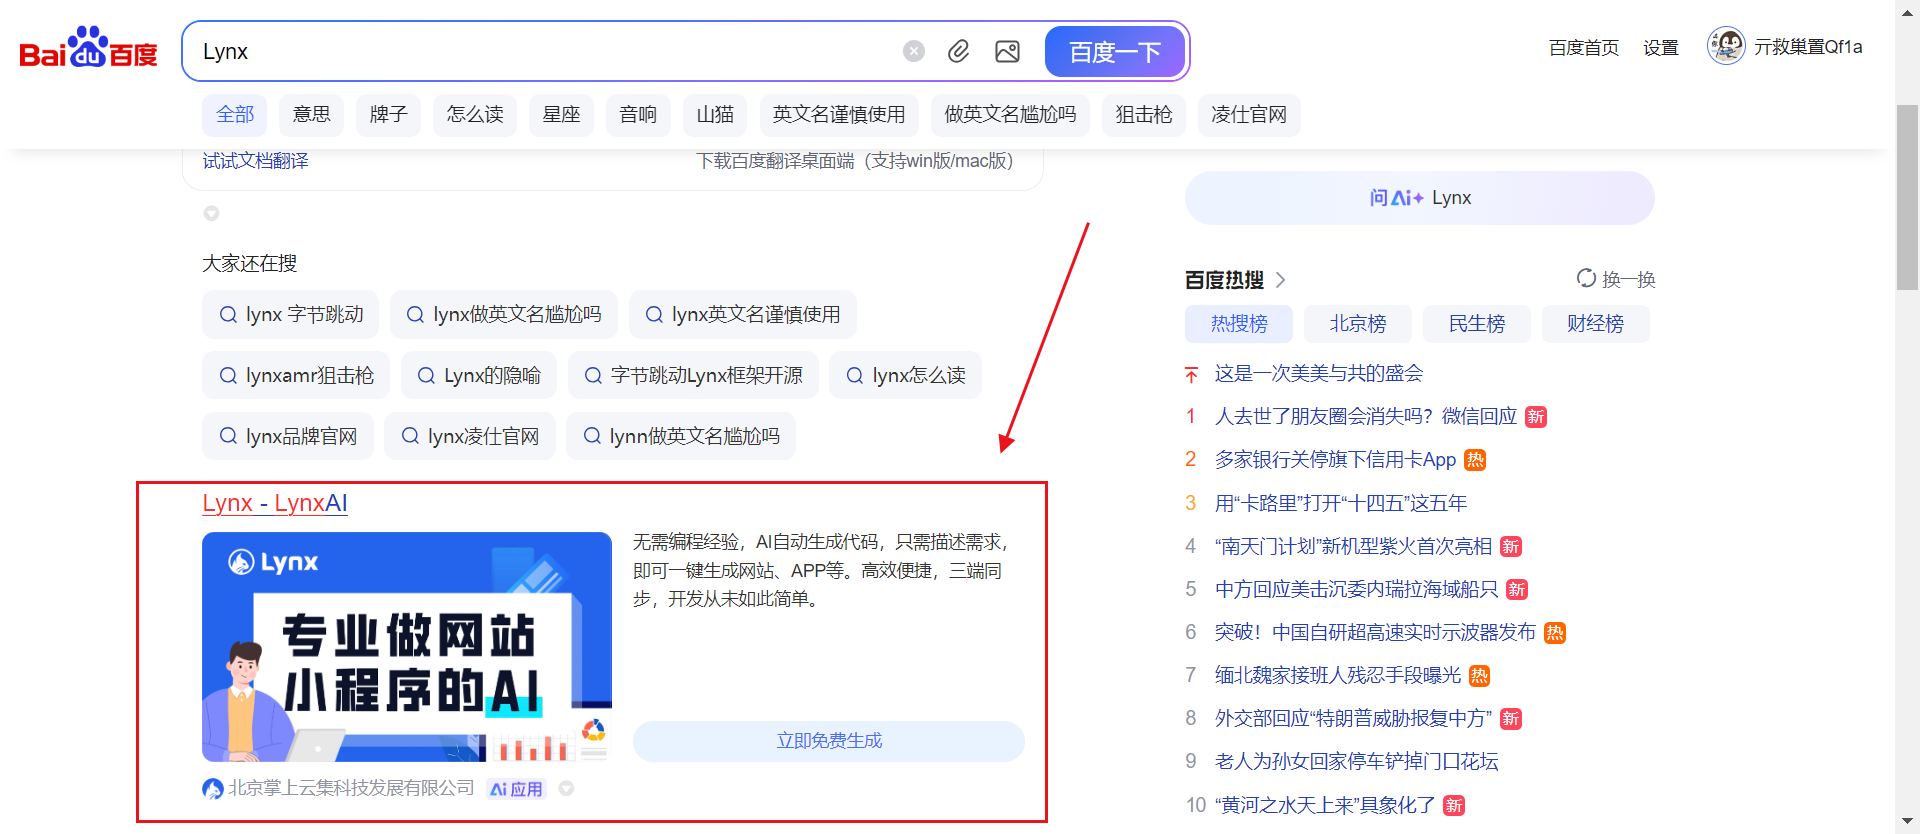The image size is (1920, 834).
Task: Select the 山猫 filter tab
Action: [x=715, y=115]
